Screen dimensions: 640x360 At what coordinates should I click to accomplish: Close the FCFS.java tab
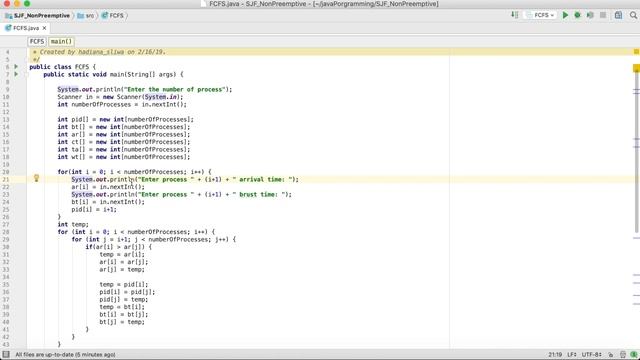click(x=44, y=28)
